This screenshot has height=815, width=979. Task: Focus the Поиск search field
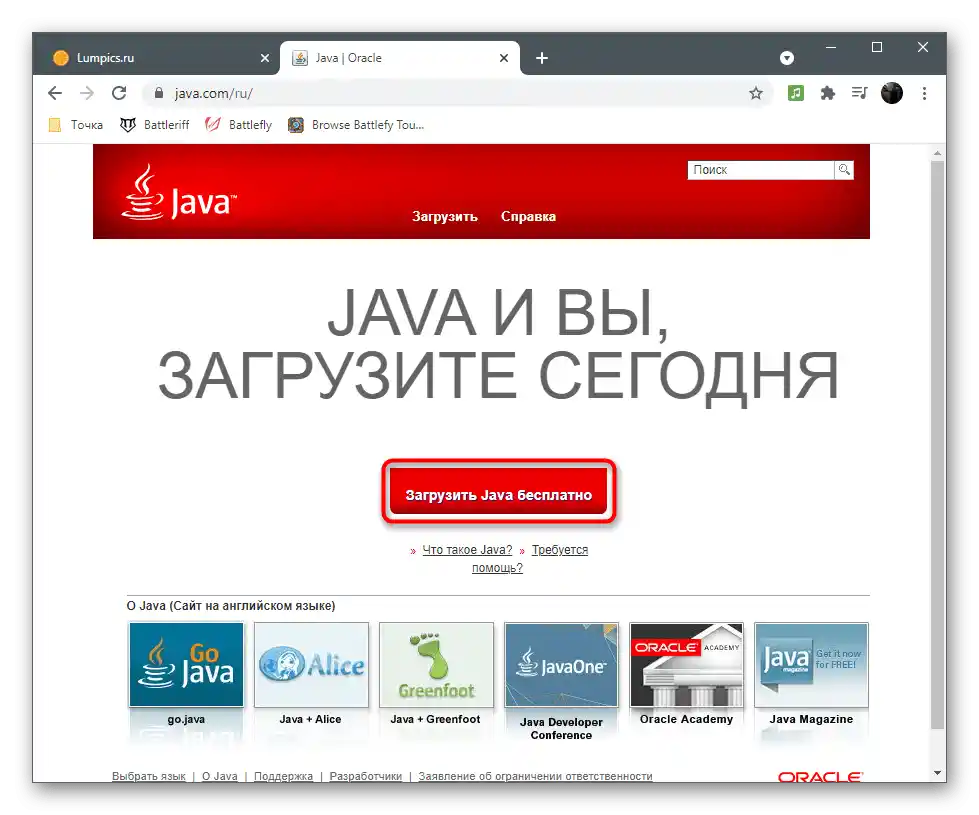click(760, 170)
